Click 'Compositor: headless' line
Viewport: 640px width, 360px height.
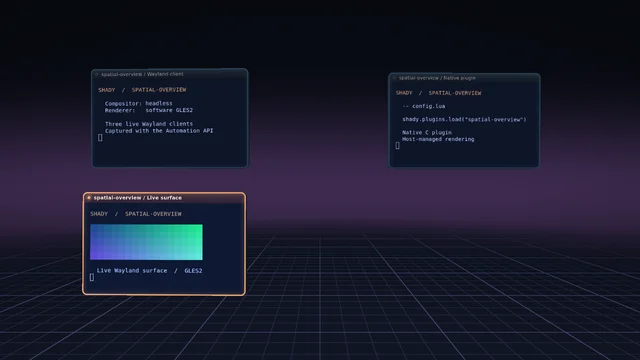(138, 103)
